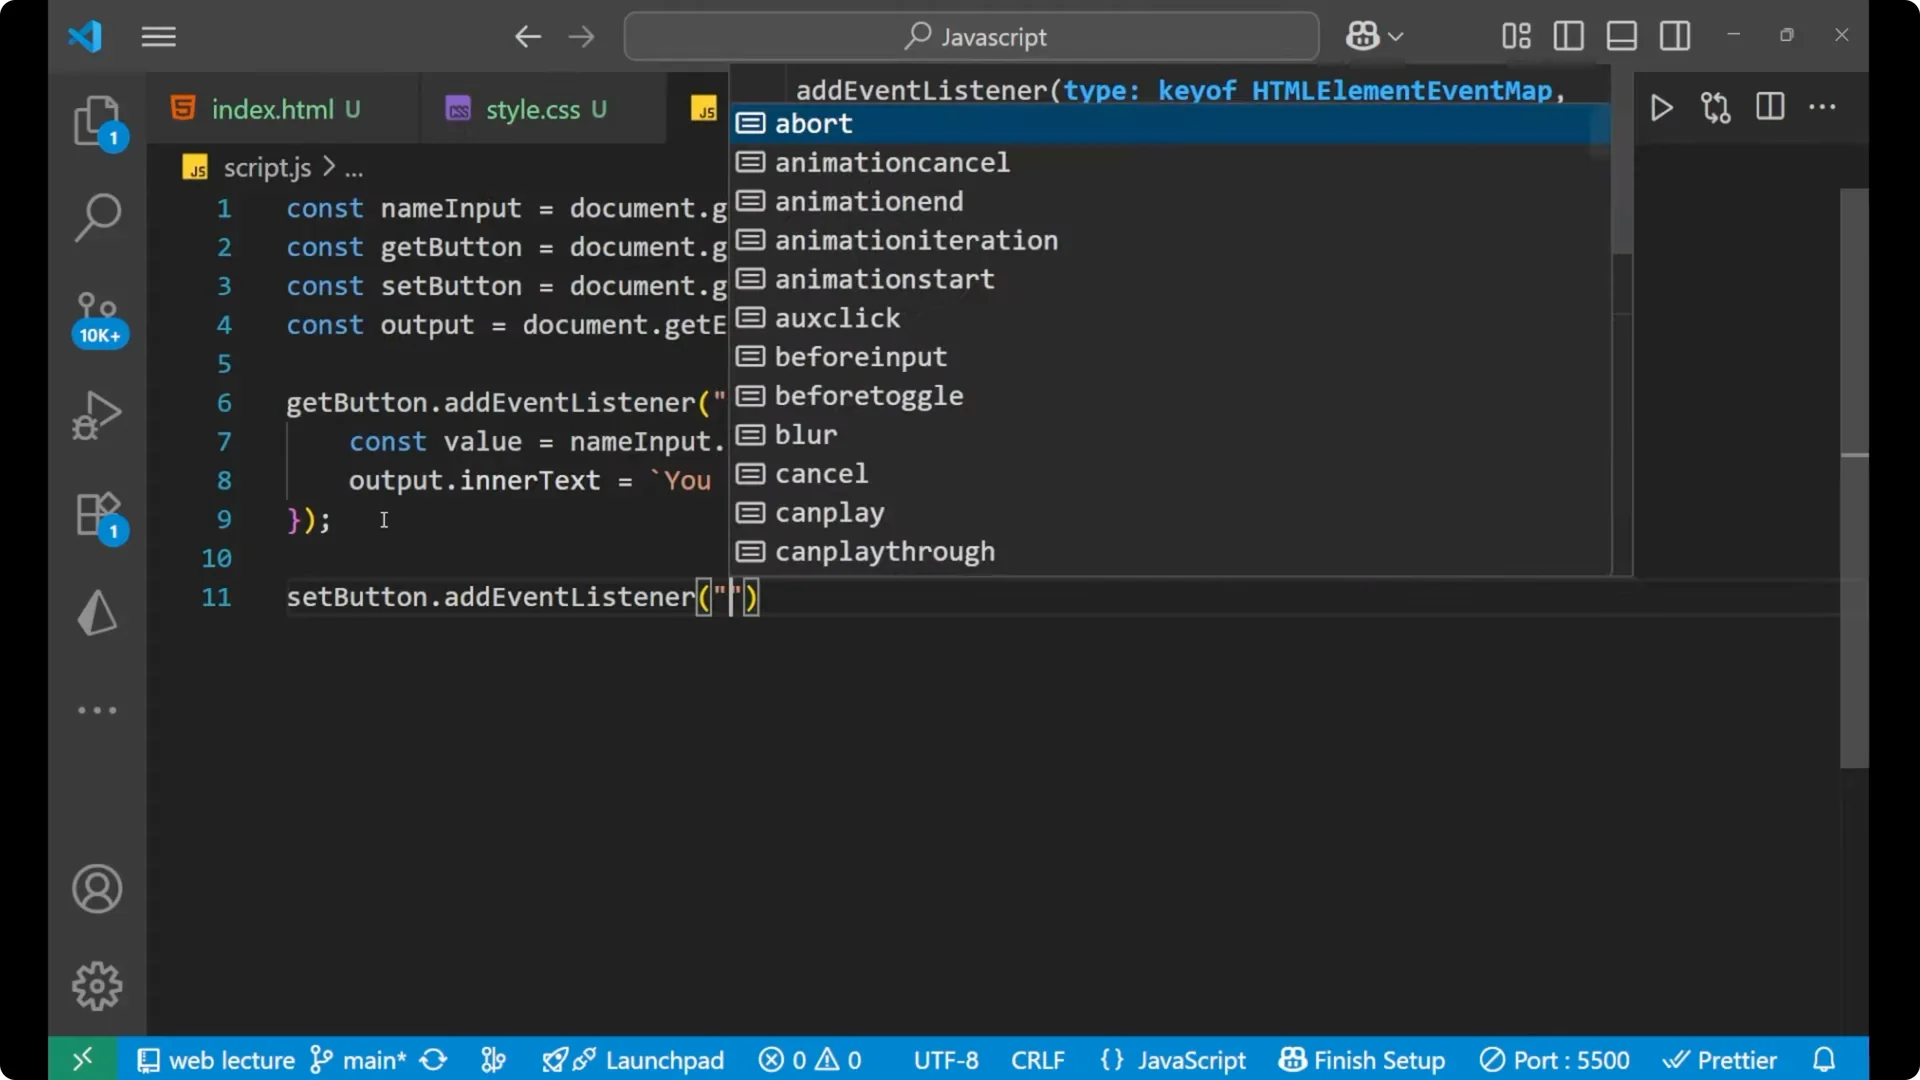Toggle the secondary sidebar visibility
1920x1080 pixels.
pyautogui.click(x=1674, y=36)
